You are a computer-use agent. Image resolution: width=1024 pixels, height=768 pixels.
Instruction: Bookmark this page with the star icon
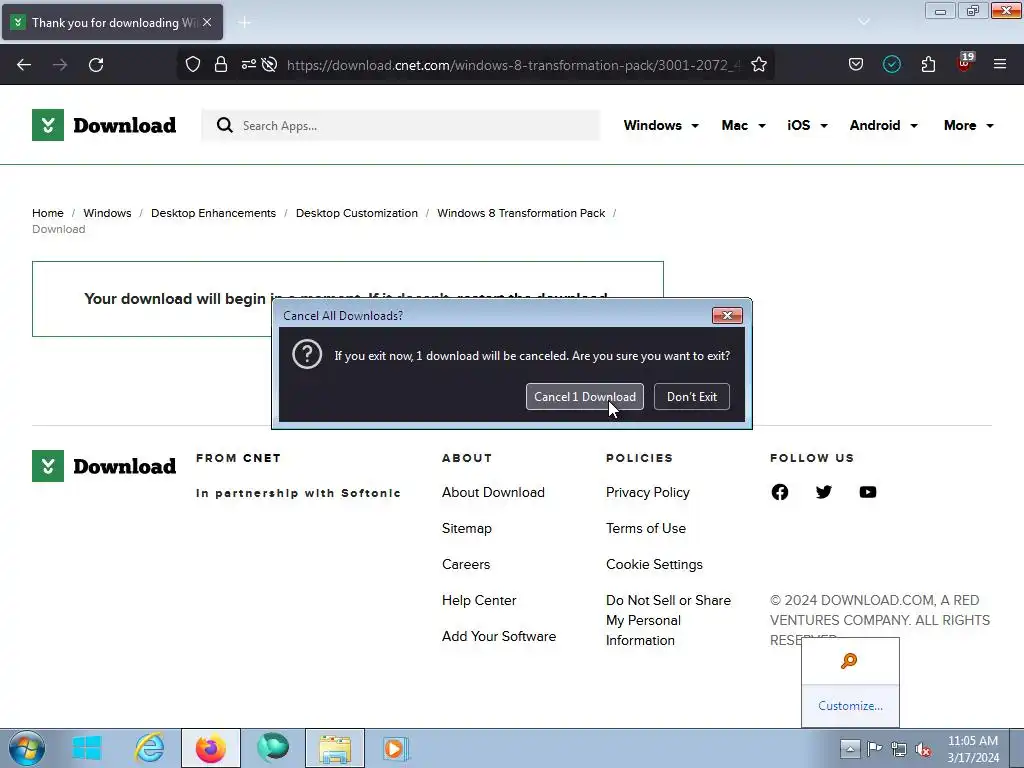[x=758, y=65]
